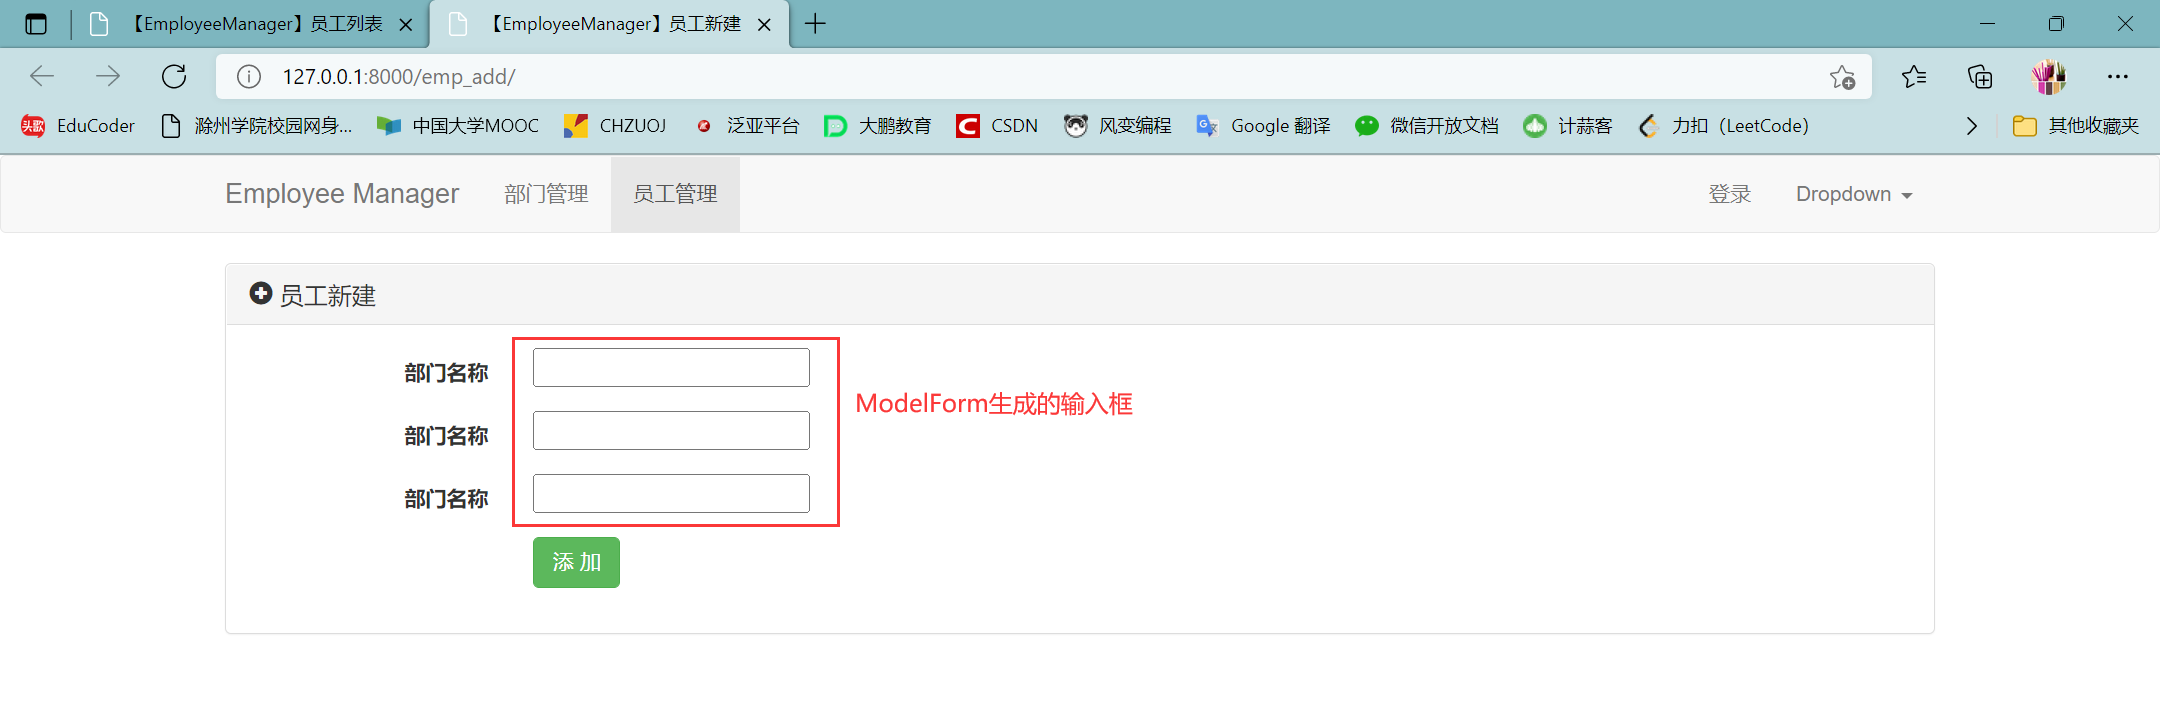Open the 泛亚平台 bookmark
The height and width of the screenshot is (721, 2160).
click(747, 126)
